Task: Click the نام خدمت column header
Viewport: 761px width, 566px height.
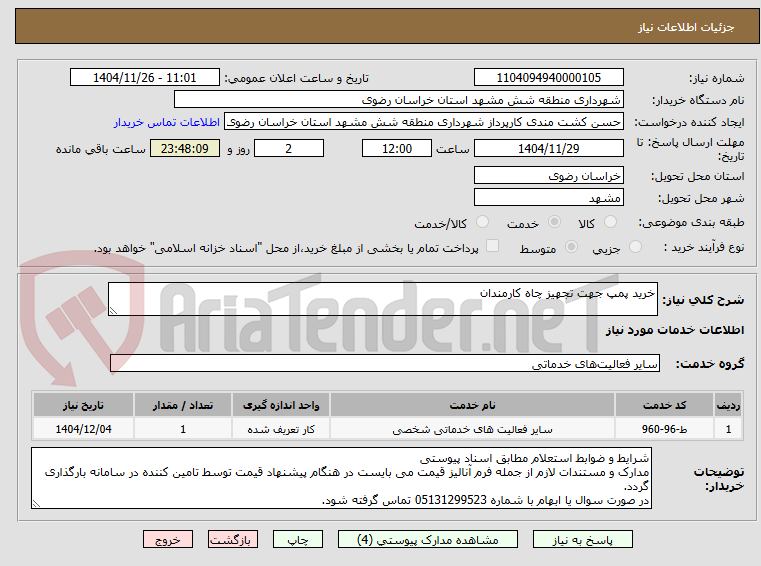Action: coord(472,405)
